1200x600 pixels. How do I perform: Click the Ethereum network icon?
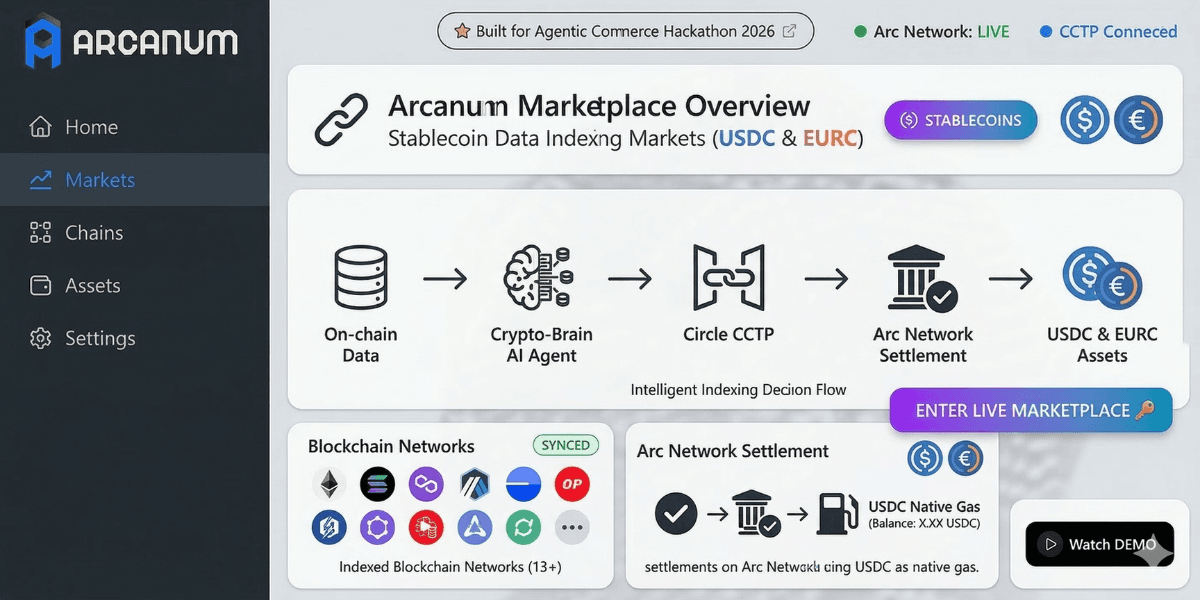[x=329, y=485]
